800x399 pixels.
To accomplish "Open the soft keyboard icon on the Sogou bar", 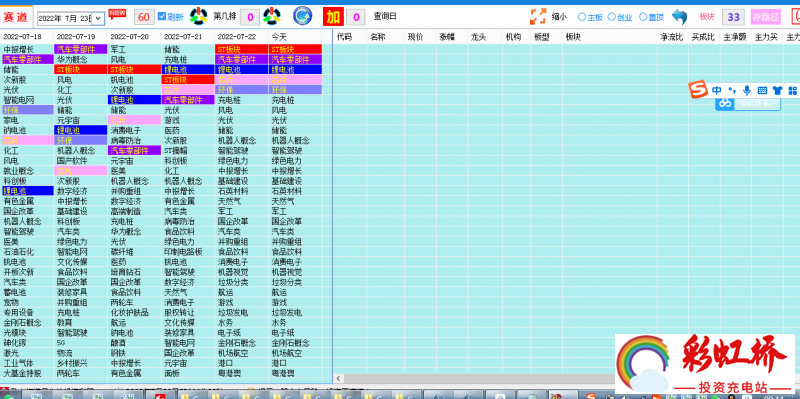I will coord(762,90).
